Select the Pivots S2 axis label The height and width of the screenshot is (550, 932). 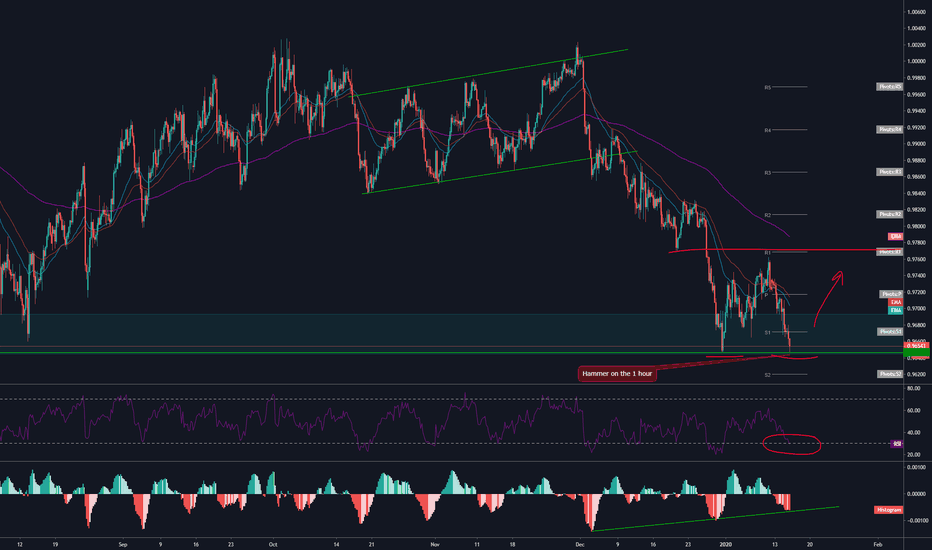(x=890, y=374)
